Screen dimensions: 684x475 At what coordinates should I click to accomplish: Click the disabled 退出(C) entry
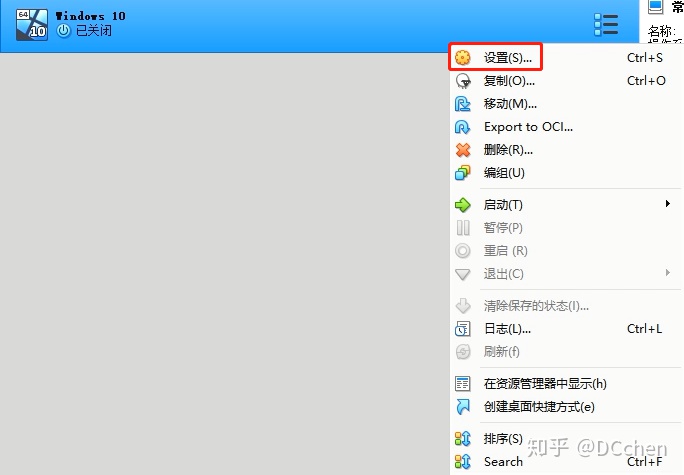coord(503,274)
